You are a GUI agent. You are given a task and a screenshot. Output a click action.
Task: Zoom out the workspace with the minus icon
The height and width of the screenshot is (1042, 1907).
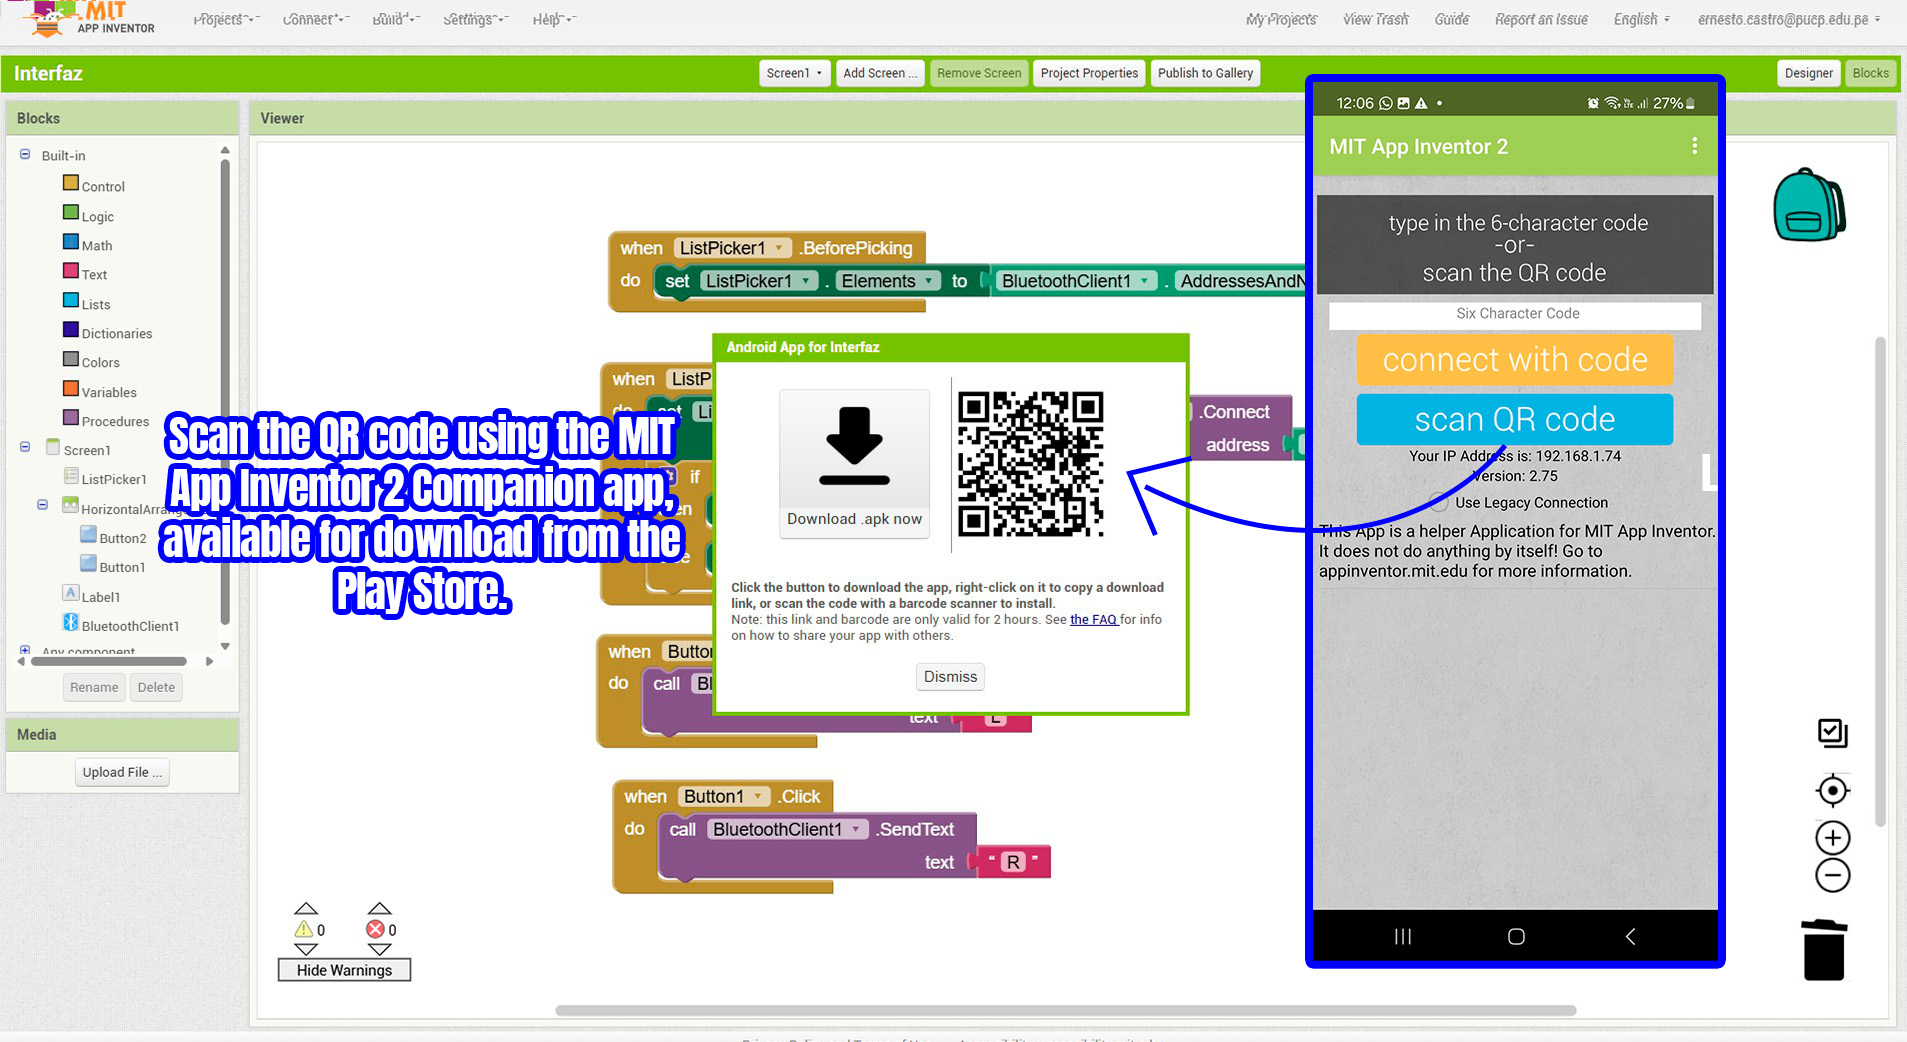click(x=1832, y=876)
